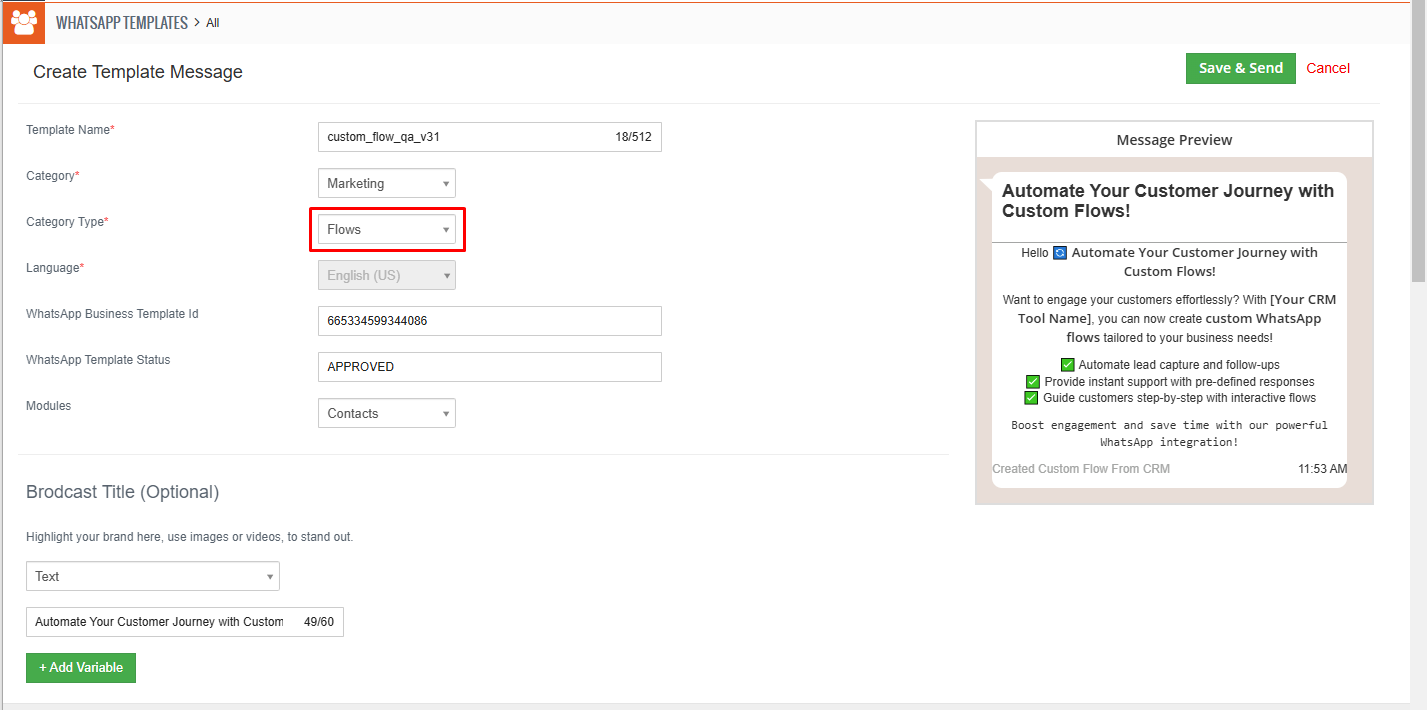Open the Category Type dropdown showing Flows
The width and height of the screenshot is (1427, 710).
point(387,229)
